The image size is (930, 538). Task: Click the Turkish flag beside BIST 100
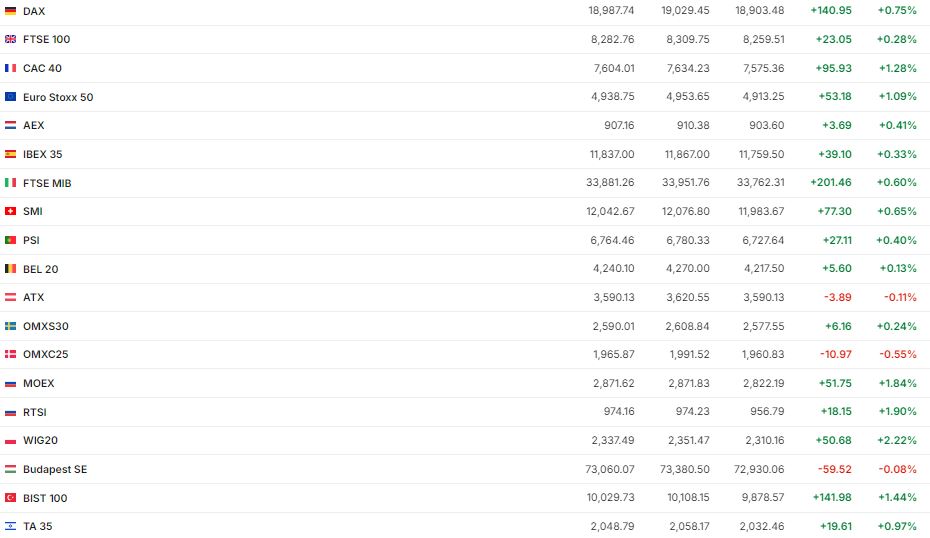10,498
